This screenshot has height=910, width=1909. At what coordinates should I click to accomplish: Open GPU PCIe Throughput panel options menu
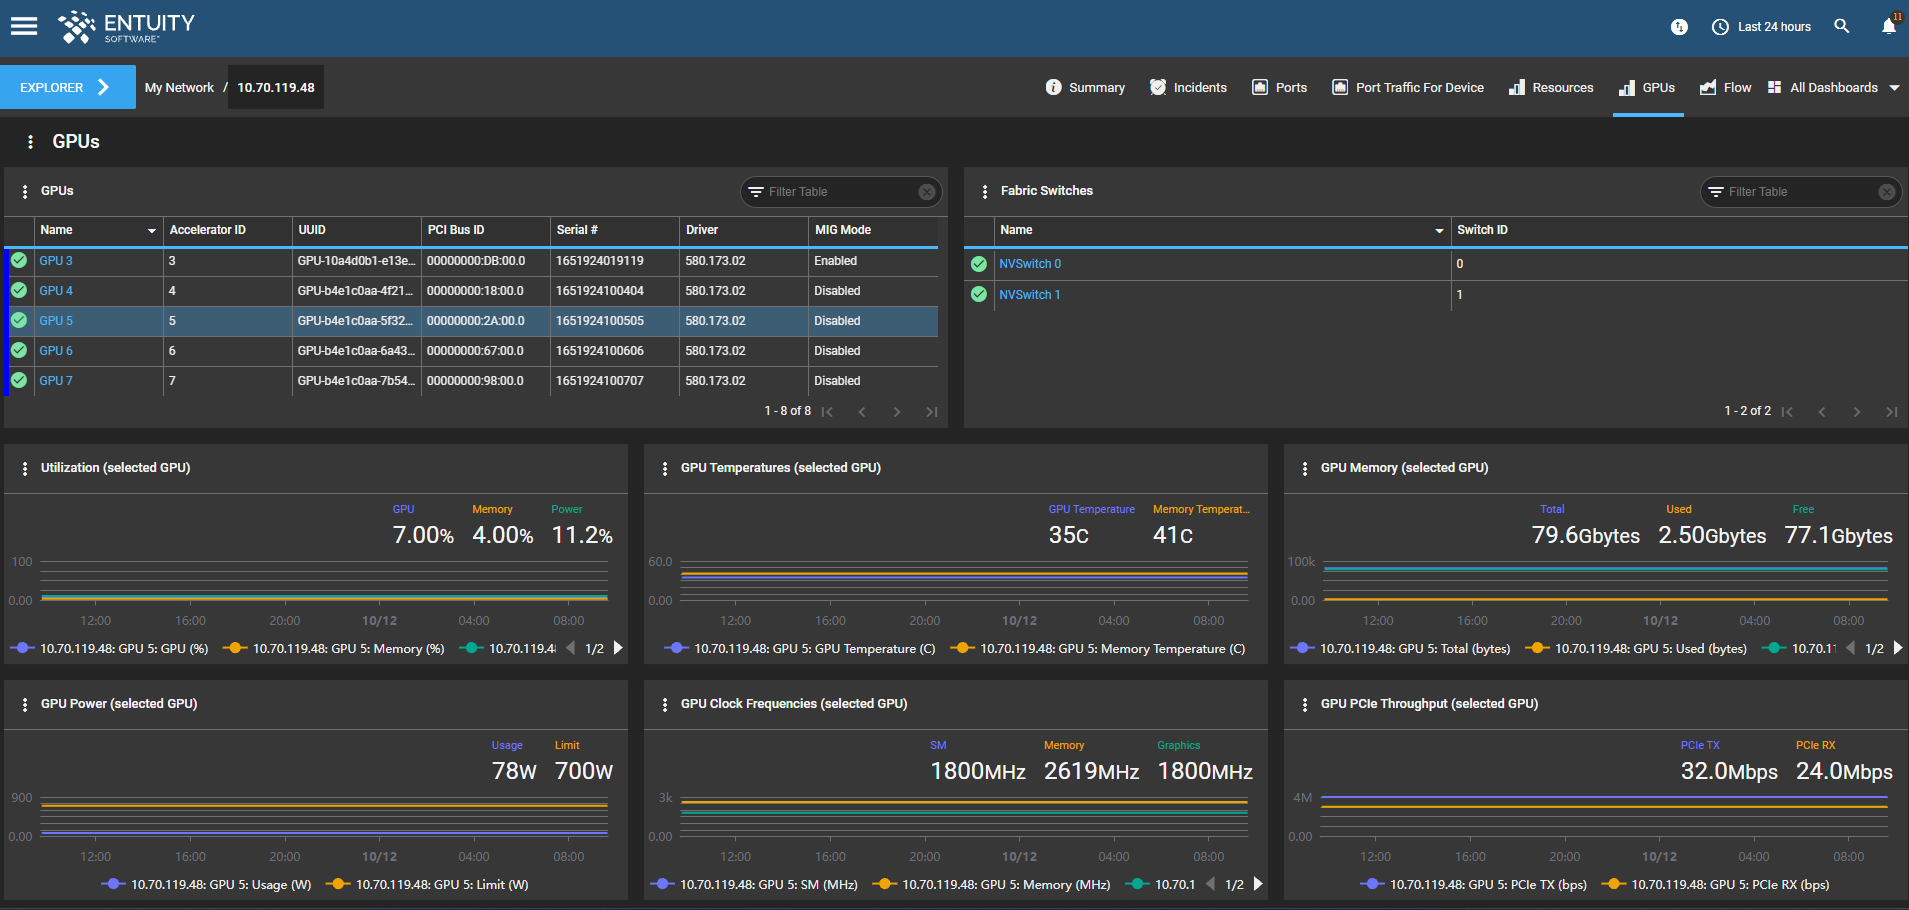1305,704
